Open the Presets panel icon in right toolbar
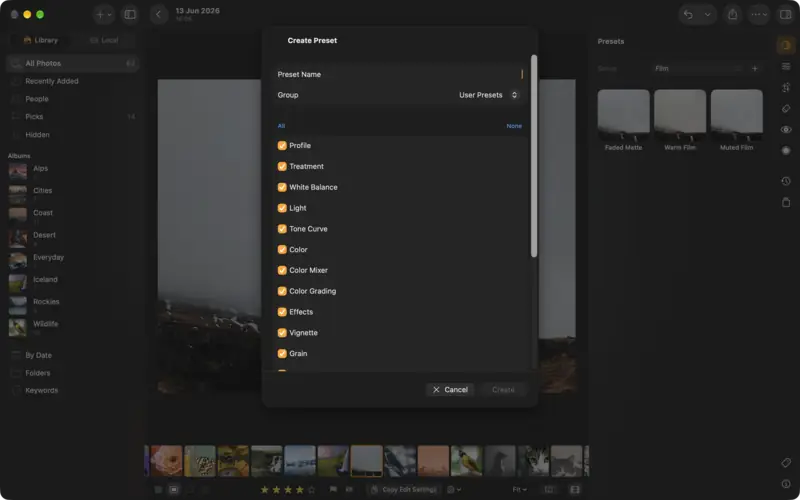Viewport: 800px width, 500px height. click(x=786, y=45)
